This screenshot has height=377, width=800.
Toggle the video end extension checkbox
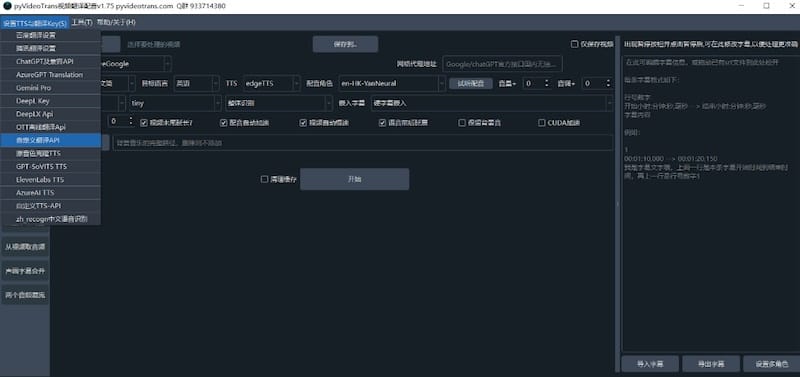[x=144, y=123]
